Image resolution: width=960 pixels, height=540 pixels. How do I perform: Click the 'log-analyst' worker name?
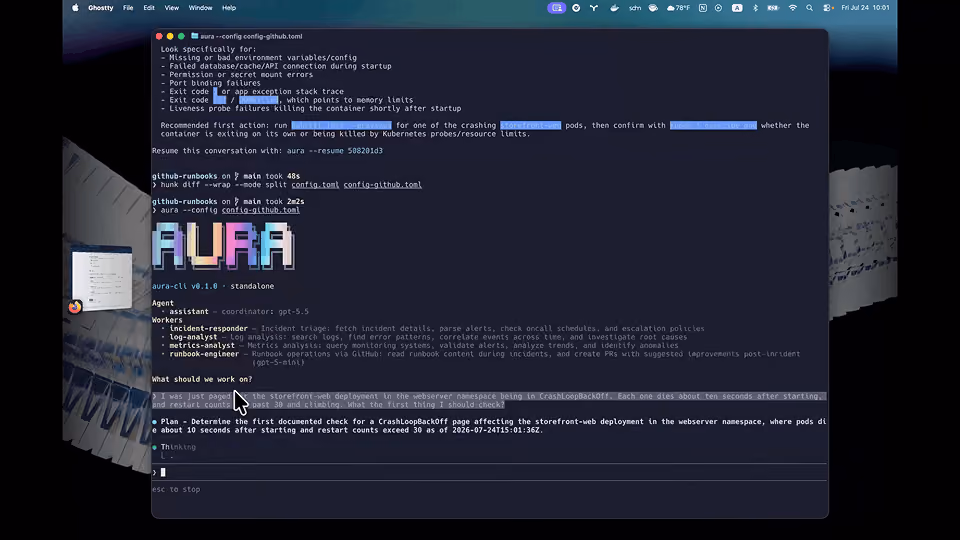193,337
